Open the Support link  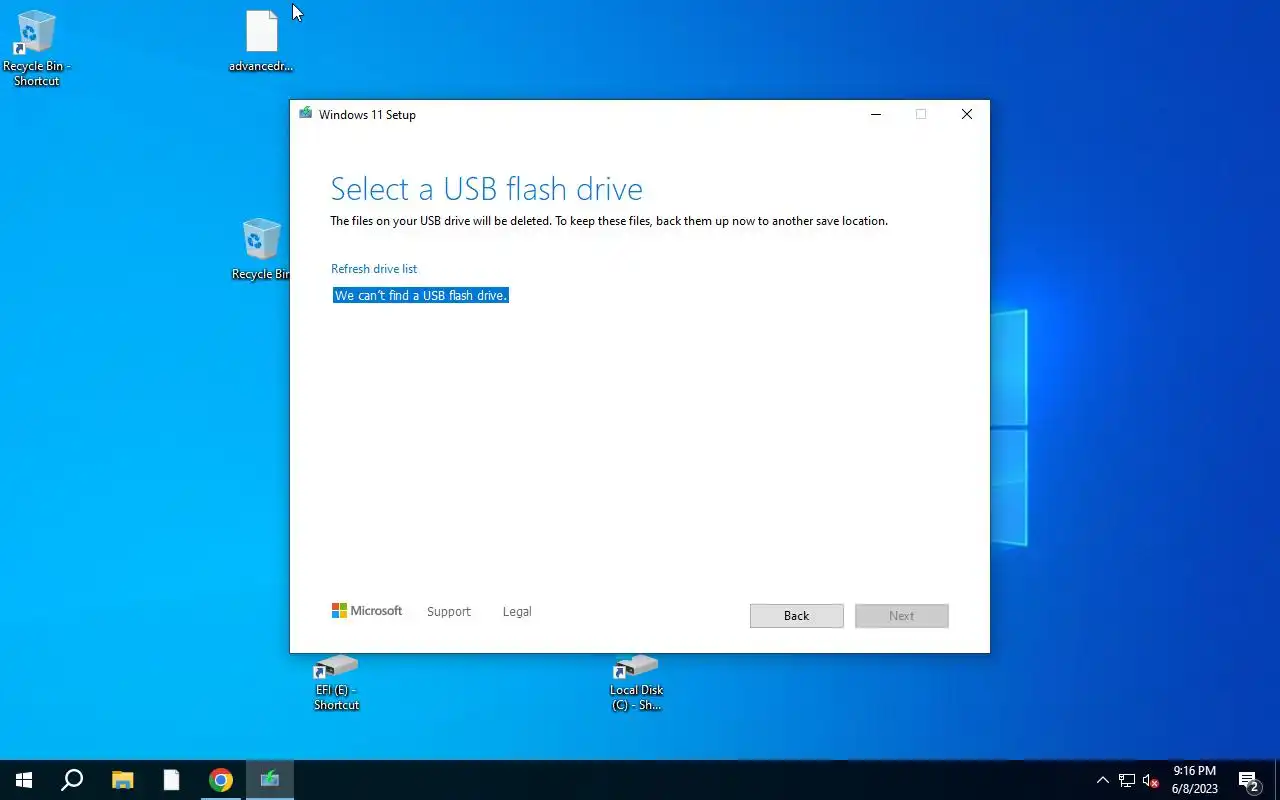(x=448, y=611)
